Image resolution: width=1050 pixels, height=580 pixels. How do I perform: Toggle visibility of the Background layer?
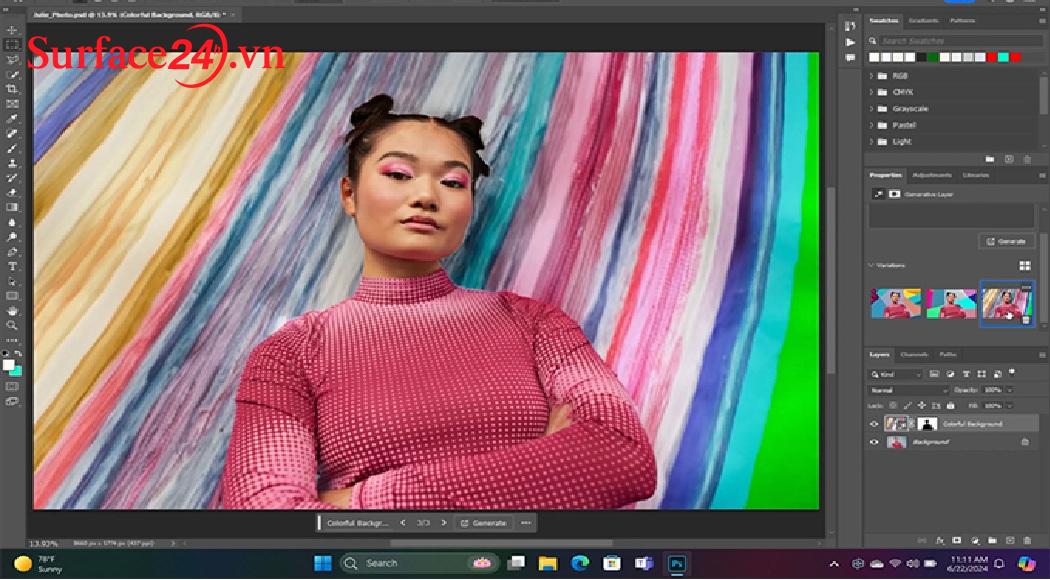874,441
